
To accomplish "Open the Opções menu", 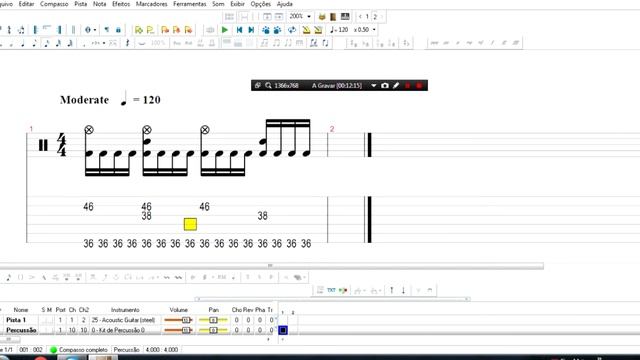I will pos(260,4).
